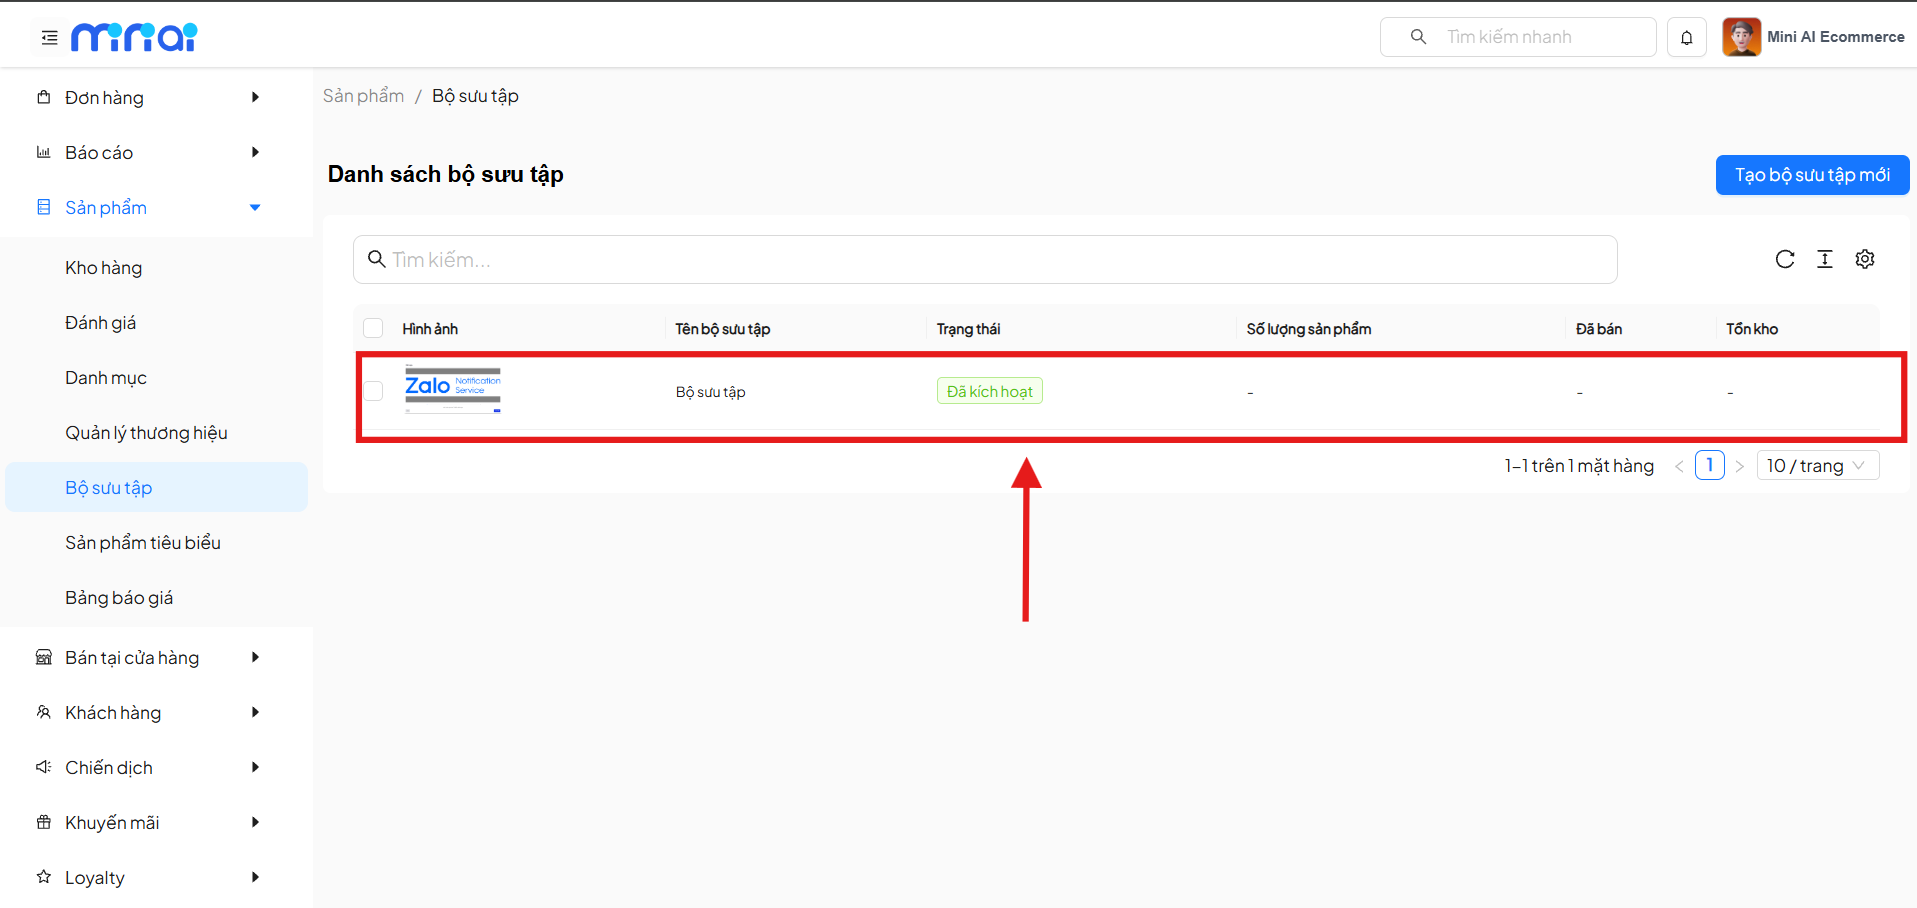Click the refresh table icon
This screenshot has width=1917, height=908.
[1784, 260]
